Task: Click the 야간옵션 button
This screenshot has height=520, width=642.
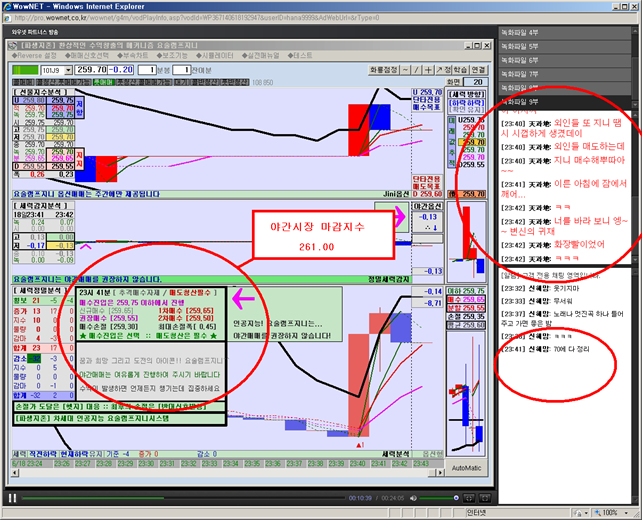Action: click(x=427, y=206)
